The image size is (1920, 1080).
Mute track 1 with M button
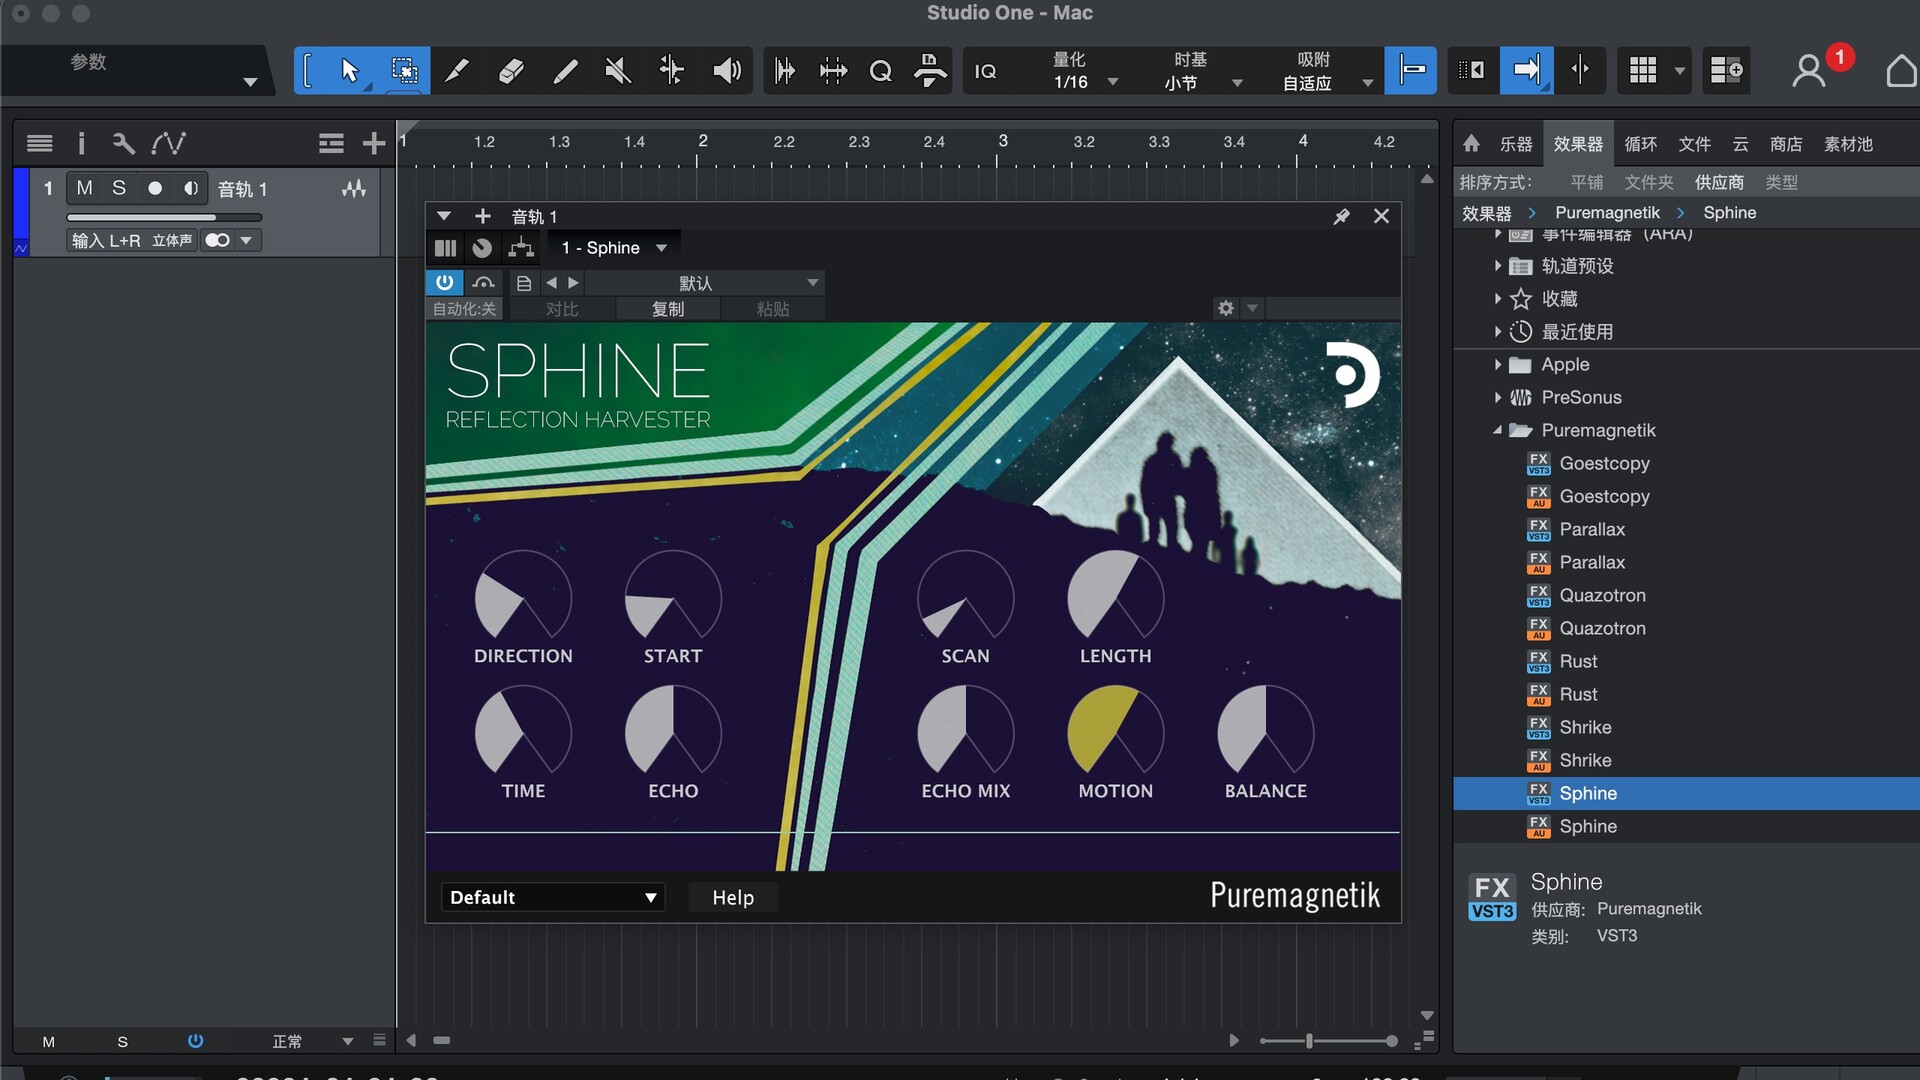[x=85, y=188]
